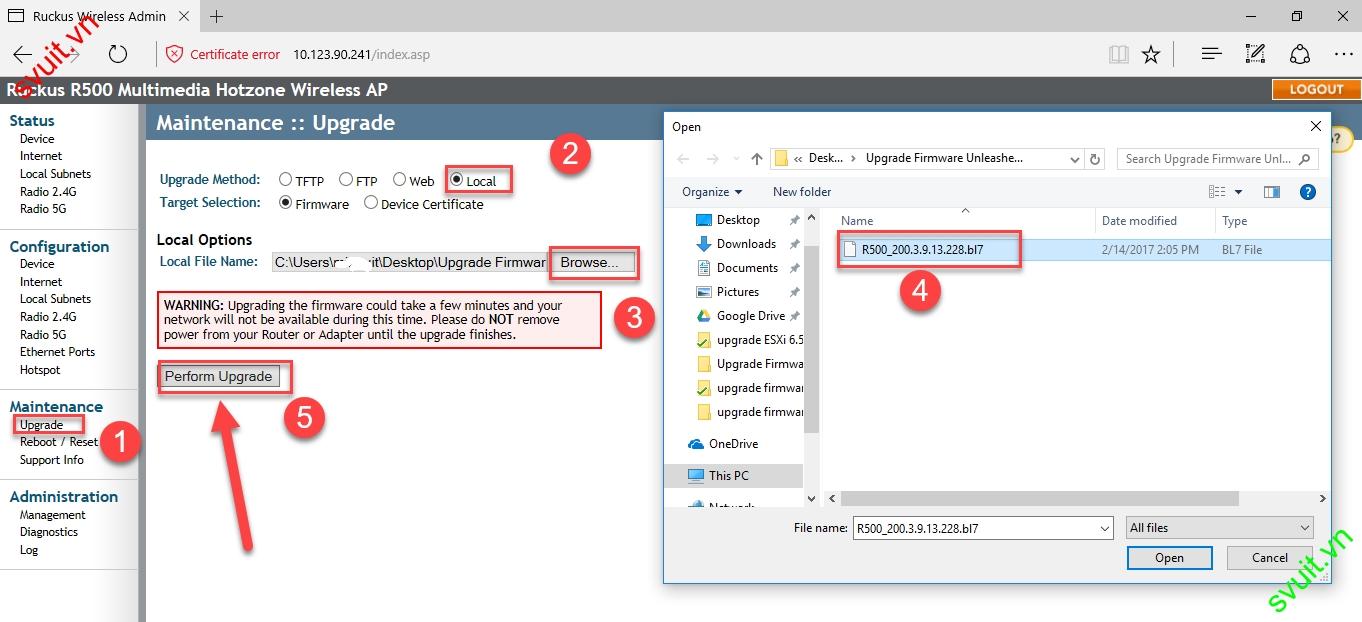The width and height of the screenshot is (1362, 622).
Task: Open Status Device page
Action: (37, 139)
